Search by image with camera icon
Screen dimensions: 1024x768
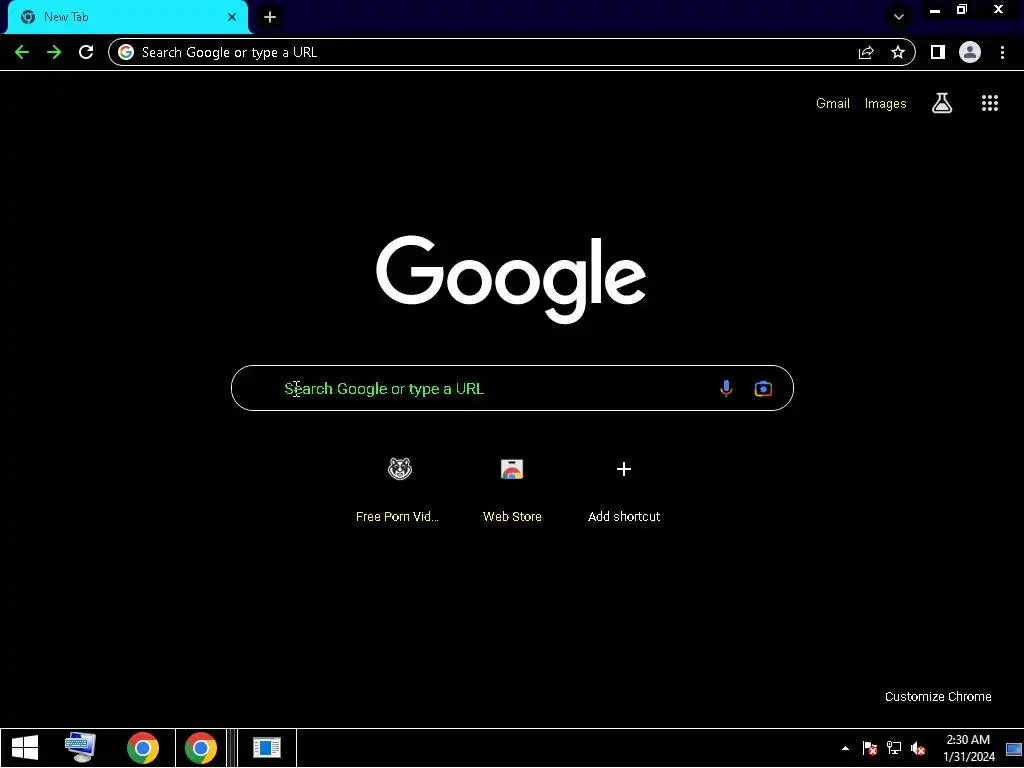[763, 389]
